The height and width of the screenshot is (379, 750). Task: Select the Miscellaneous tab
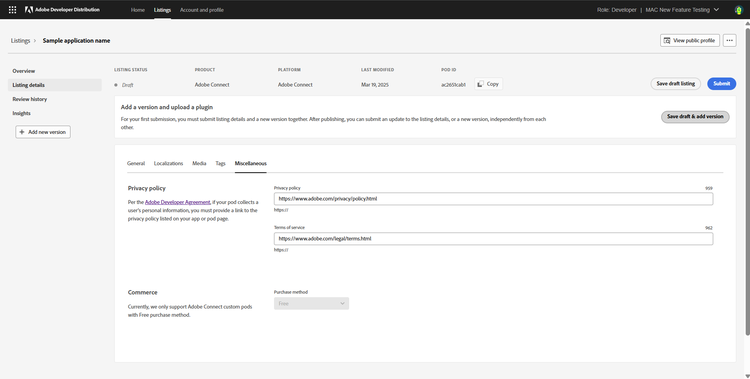(x=251, y=163)
